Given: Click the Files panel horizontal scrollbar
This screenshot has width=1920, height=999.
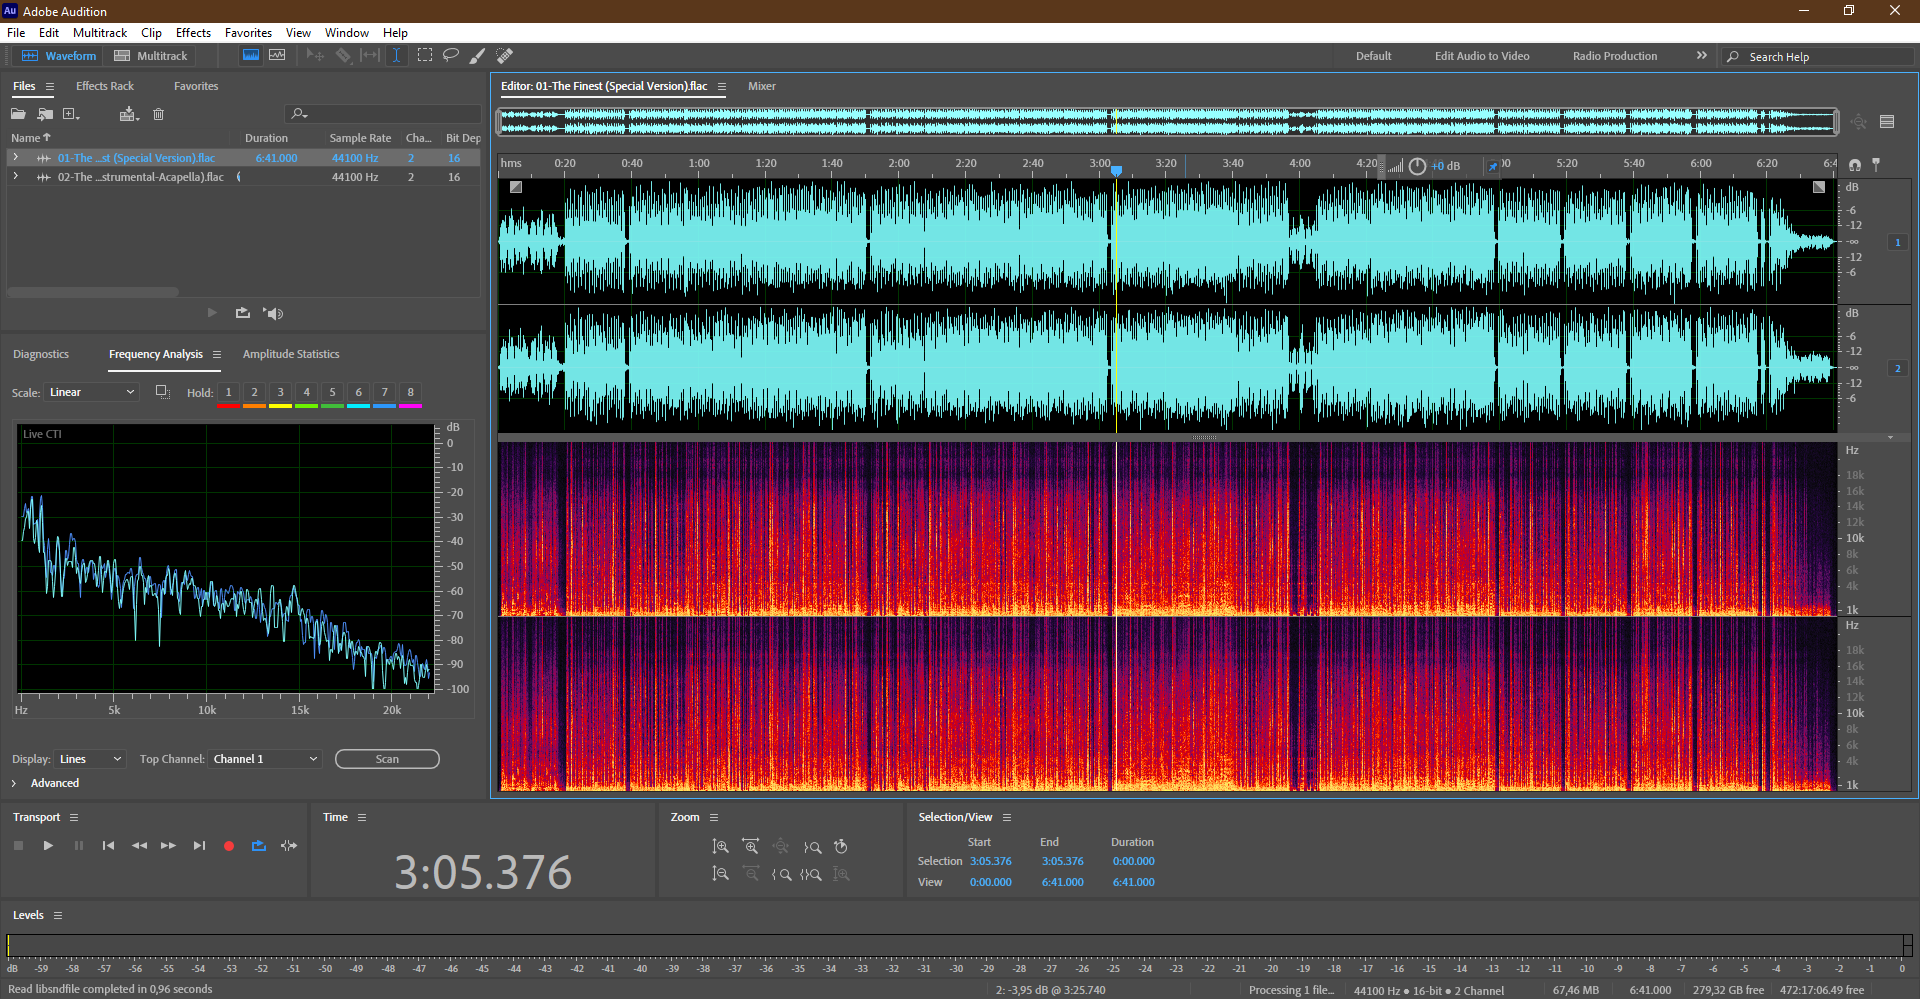Looking at the screenshot, I should pyautogui.click(x=93, y=292).
